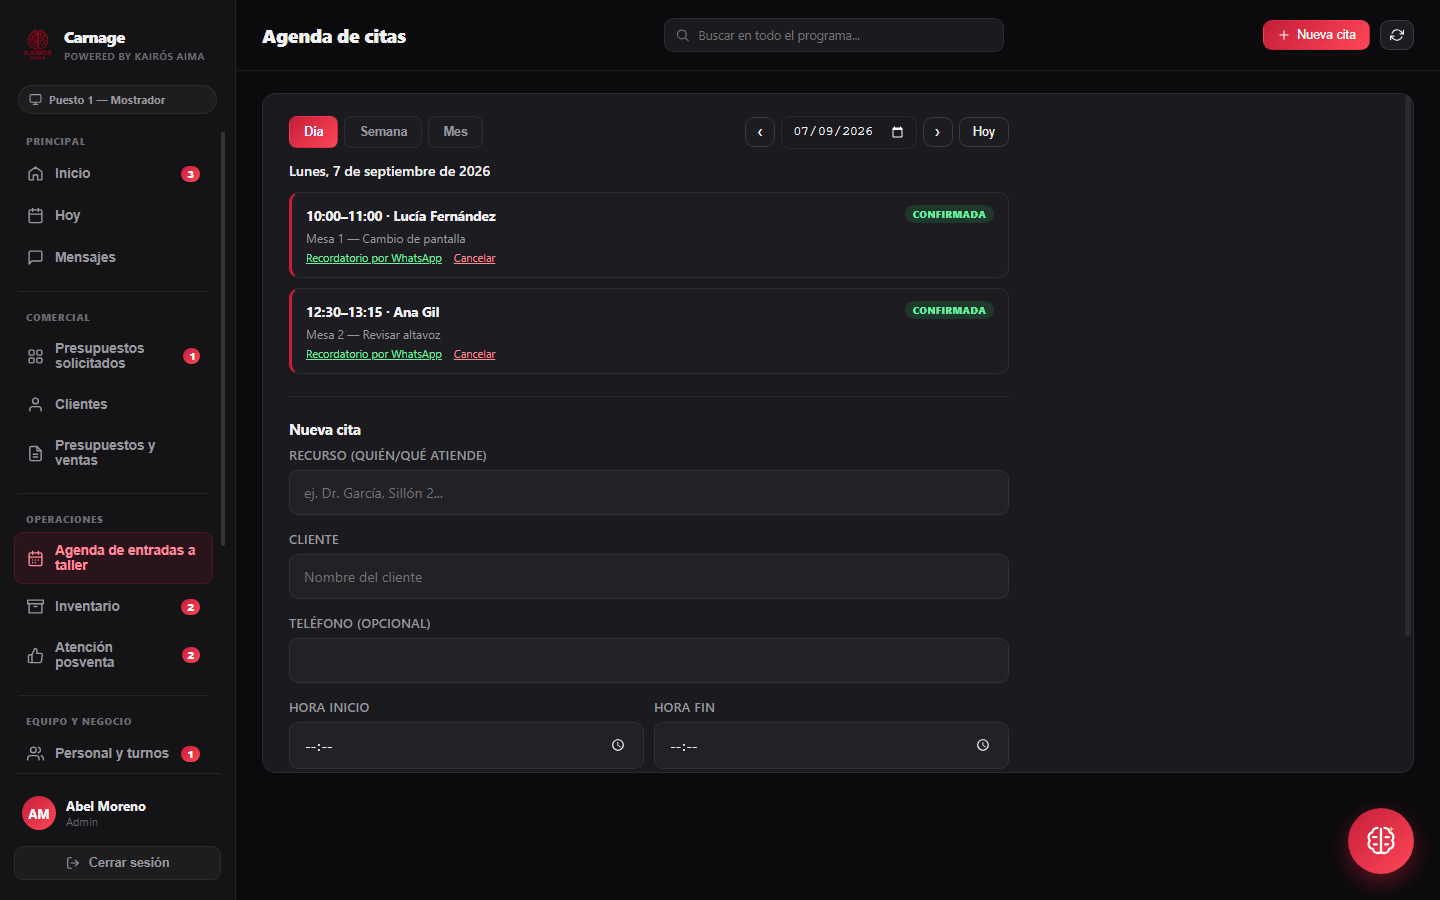
Task: Open Presupuestos y ventas
Action: [x=113, y=453]
